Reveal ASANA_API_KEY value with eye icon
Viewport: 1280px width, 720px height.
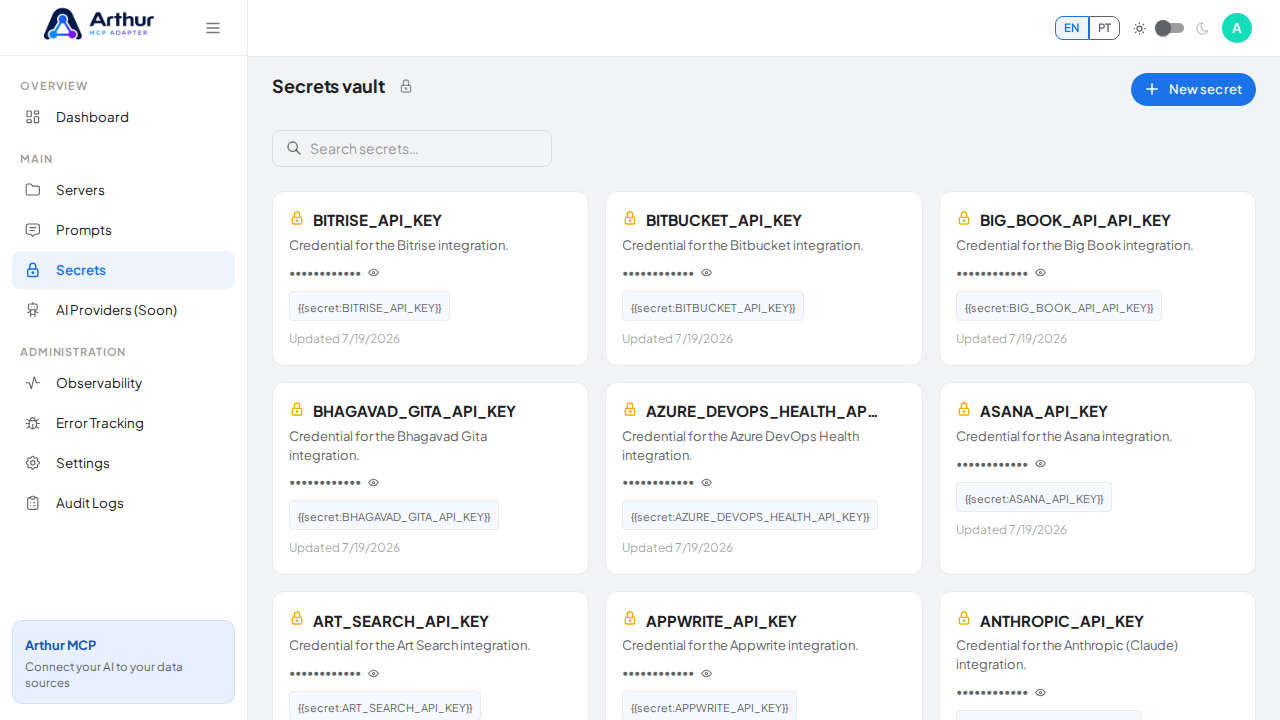click(1041, 464)
